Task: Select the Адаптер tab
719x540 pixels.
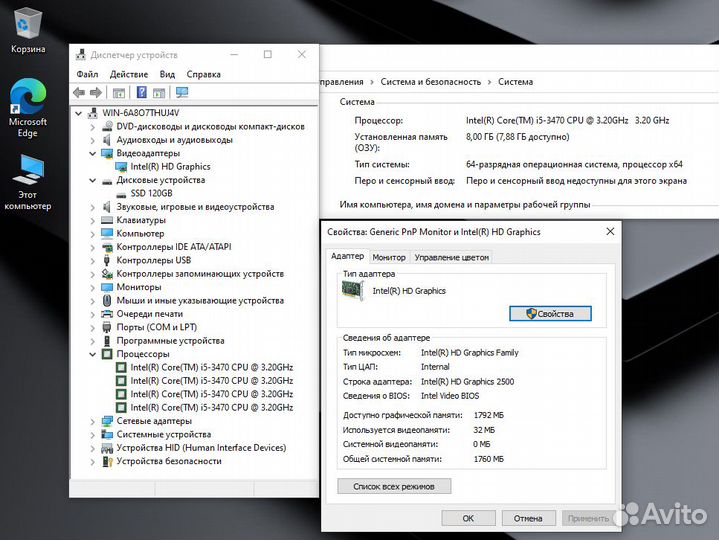Action: pyautogui.click(x=347, y=256)
